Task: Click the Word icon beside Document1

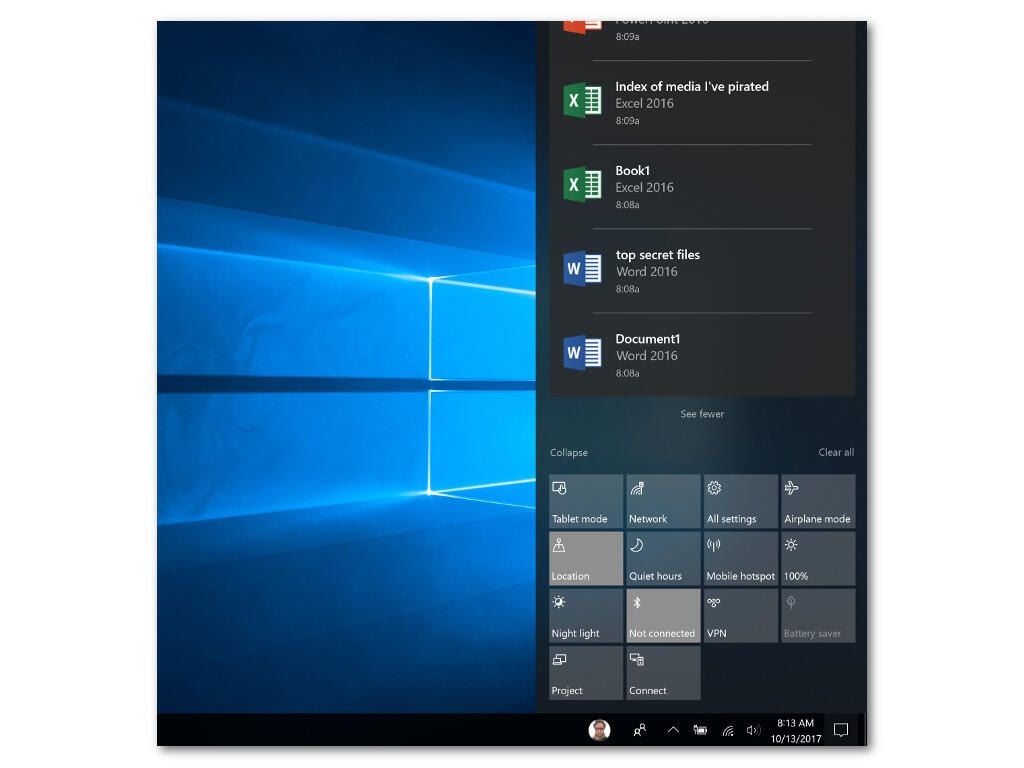Action: [582, 353]
